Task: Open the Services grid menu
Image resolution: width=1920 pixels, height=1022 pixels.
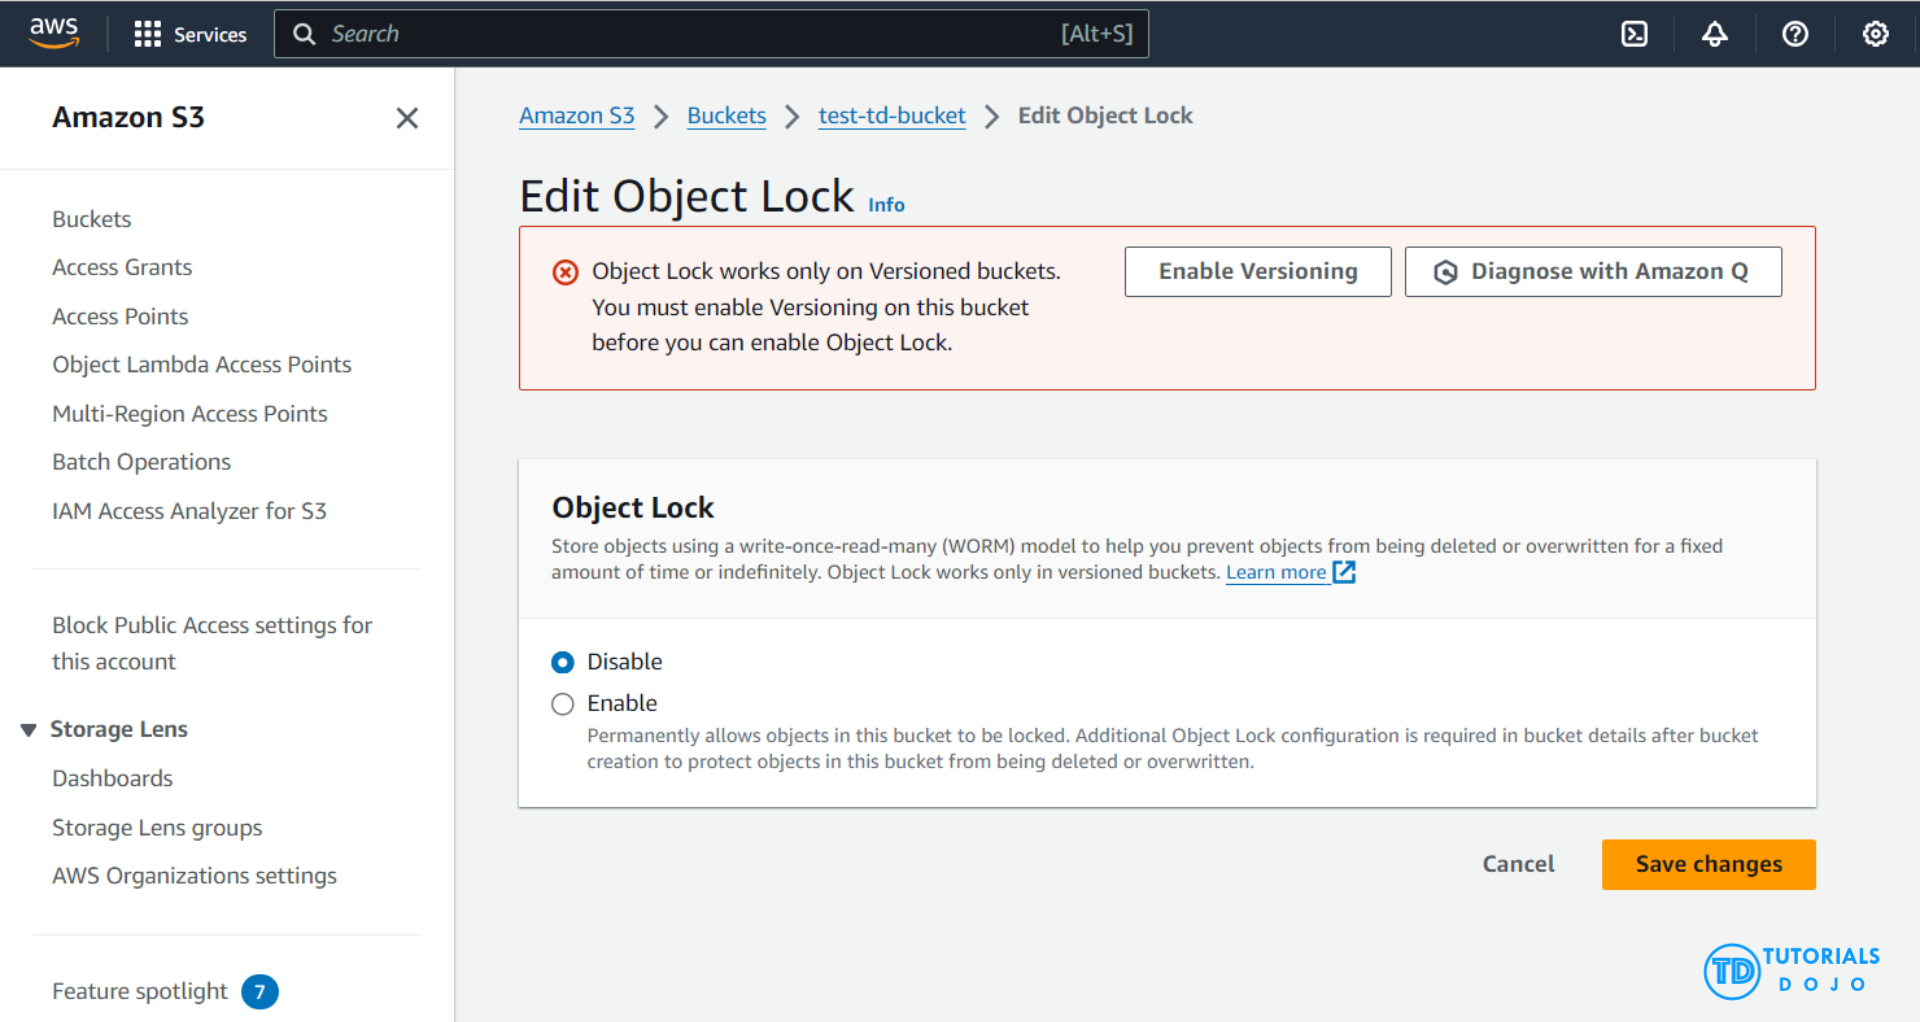Action: [x=147, y=34]
